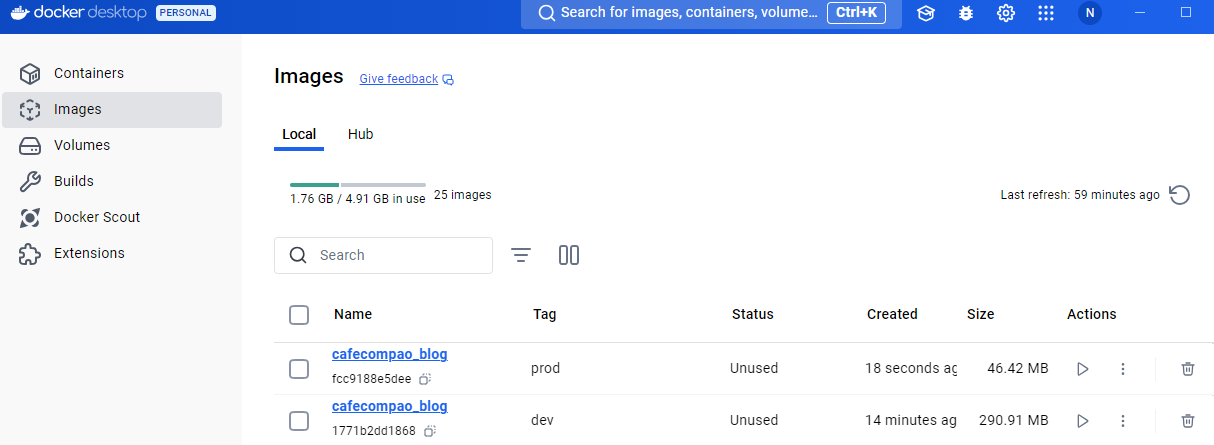The image size is (1214, 445).
Task: Run the cafecompao_blog dev image
Action: (x=1082, y=421)
